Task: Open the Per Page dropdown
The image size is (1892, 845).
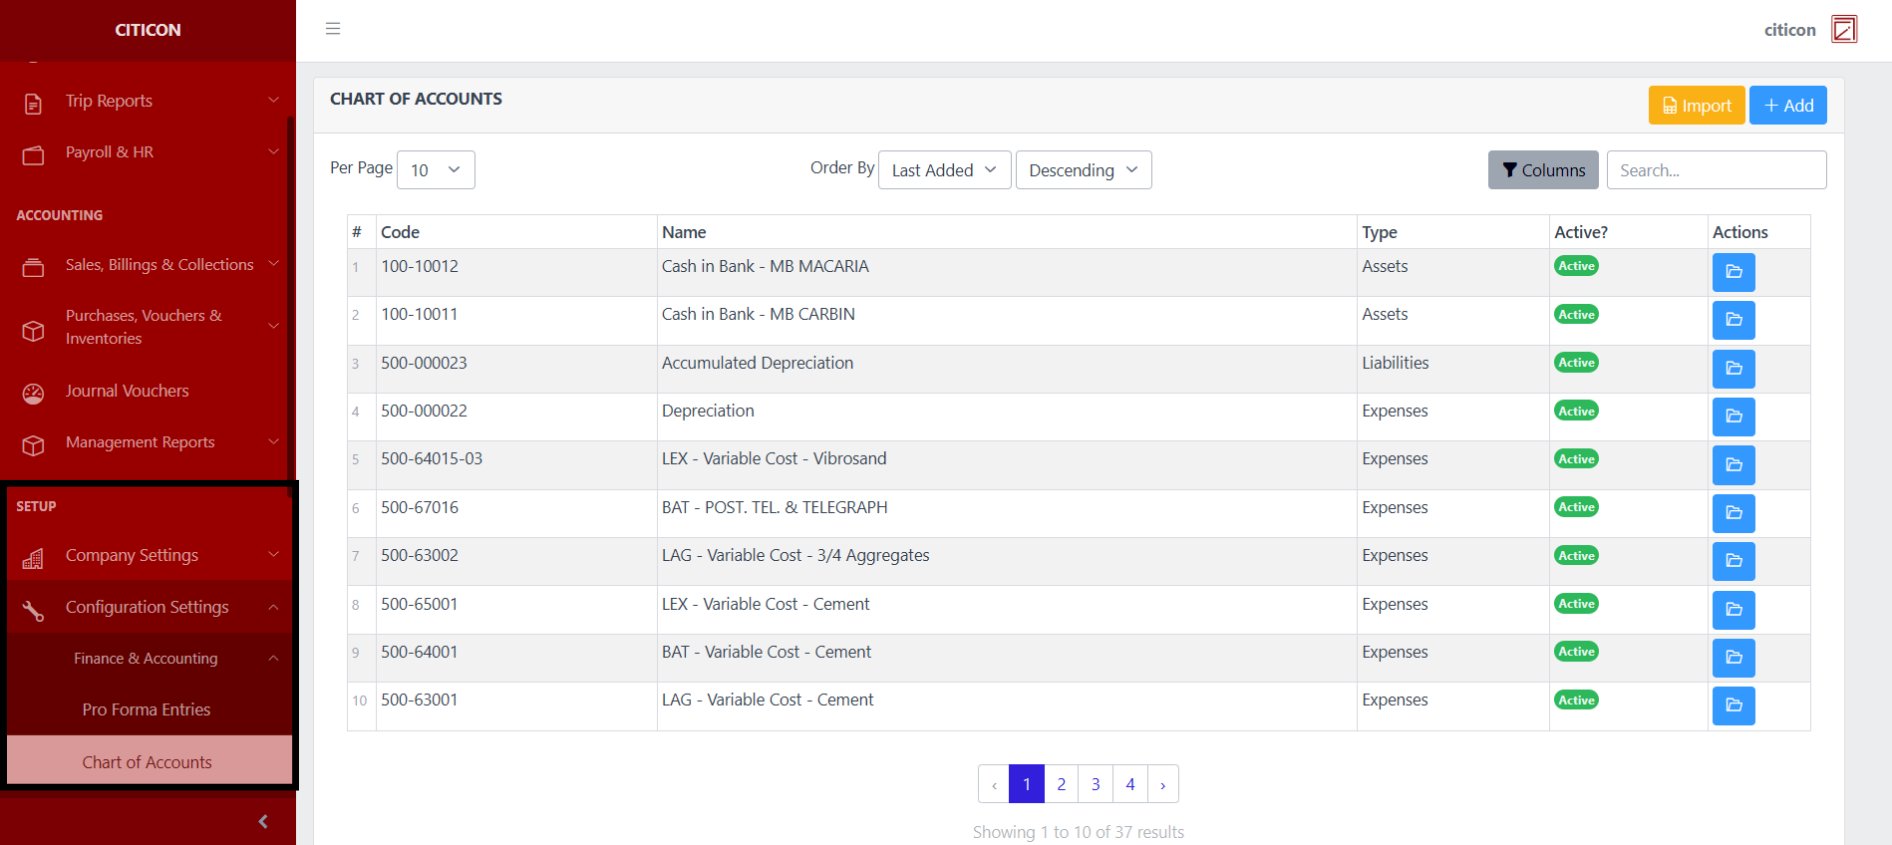Action: tap(435, 170)
